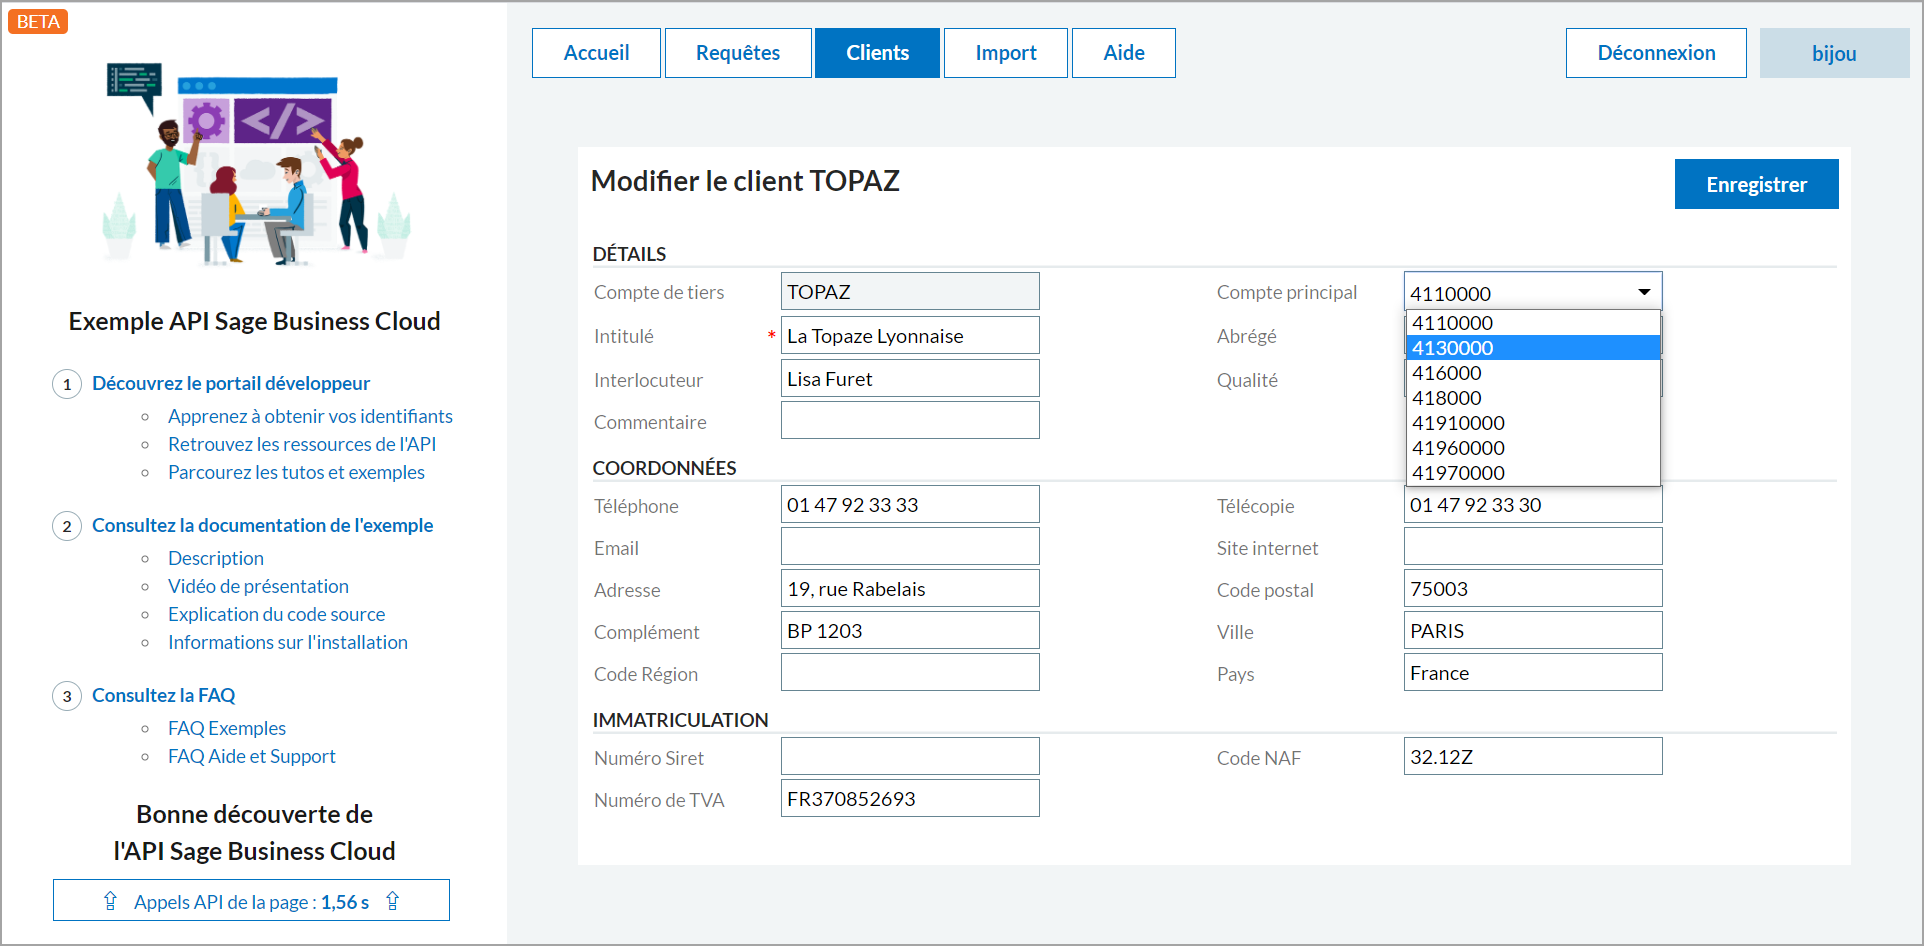Click the Téléphone input field
The height and width of the screenshot is (946, 1924).
(x=910, y=504)
